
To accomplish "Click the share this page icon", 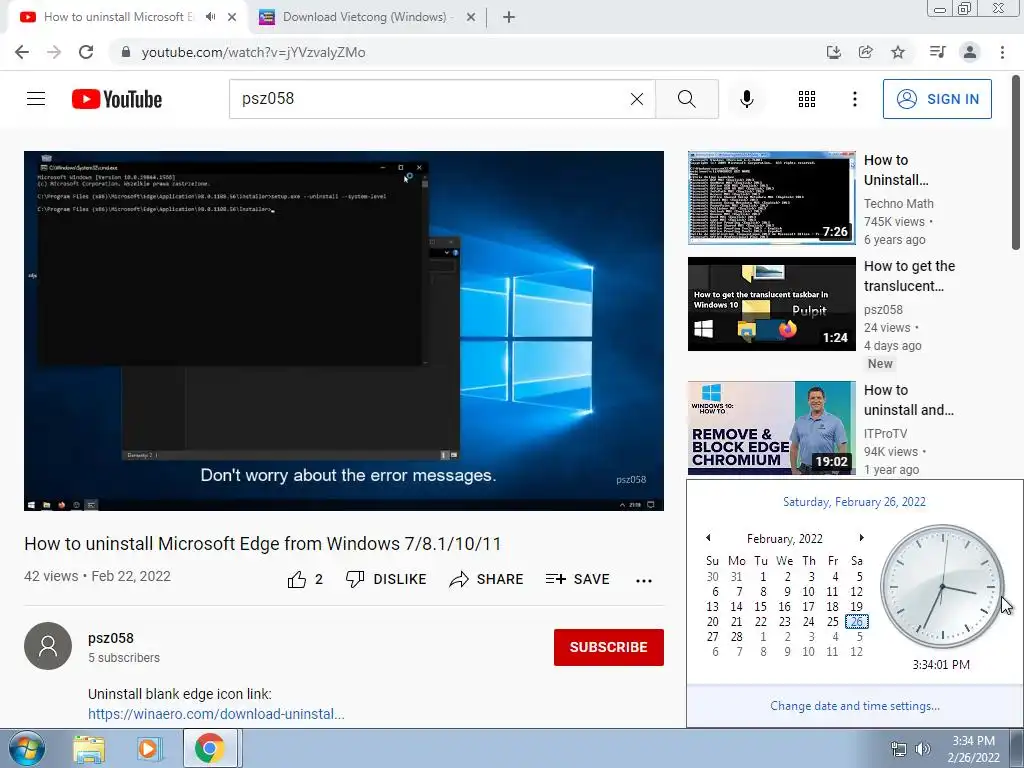I will (x=866, y=52).
